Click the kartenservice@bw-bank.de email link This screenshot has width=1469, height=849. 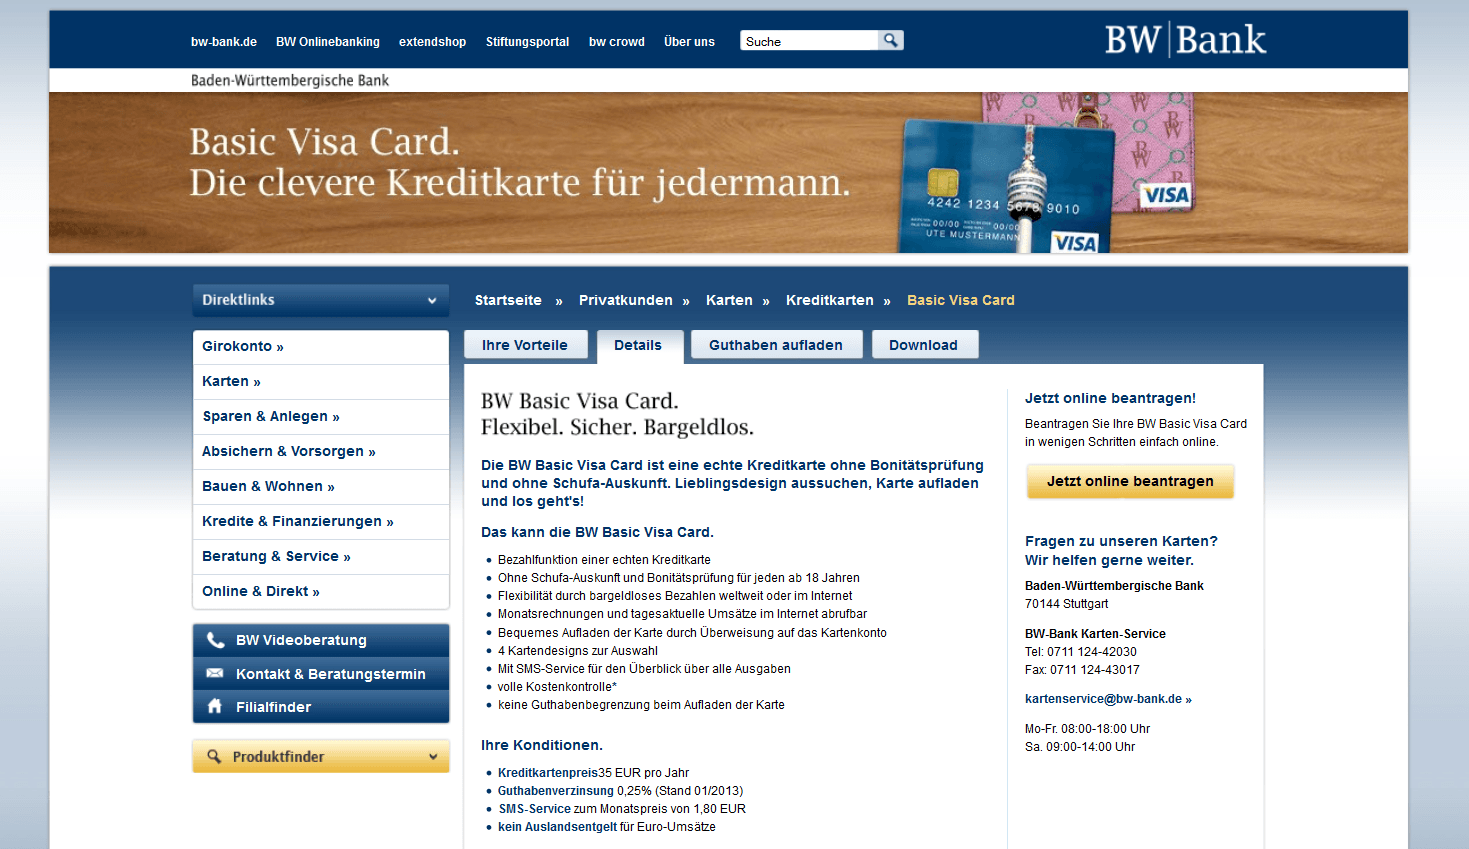(x=1108, y=699)
